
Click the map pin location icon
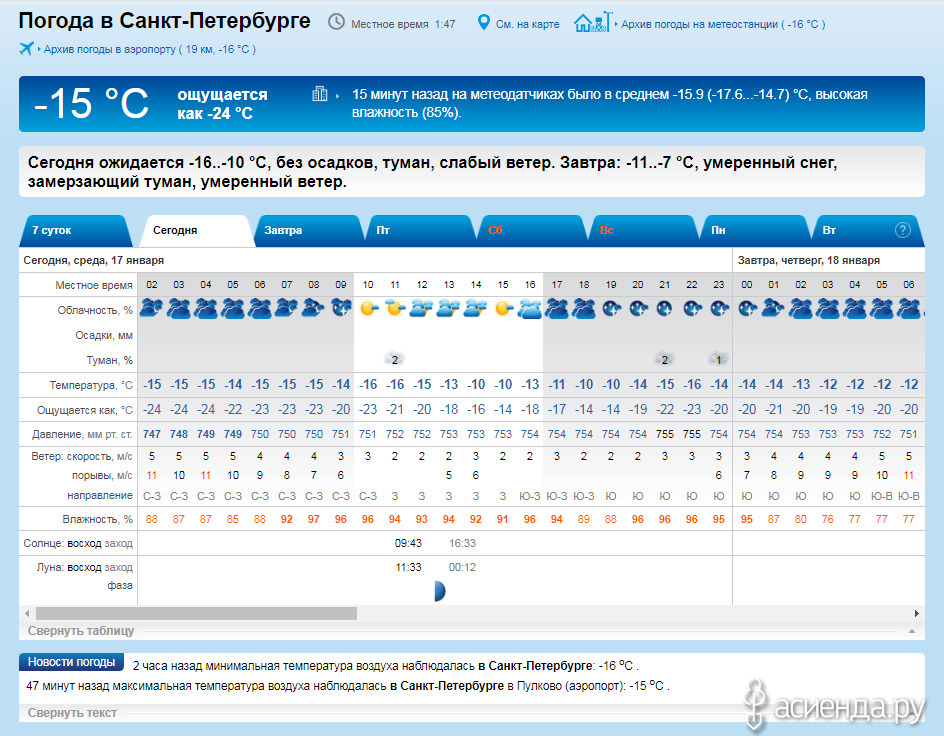click(x=483, y=23)
